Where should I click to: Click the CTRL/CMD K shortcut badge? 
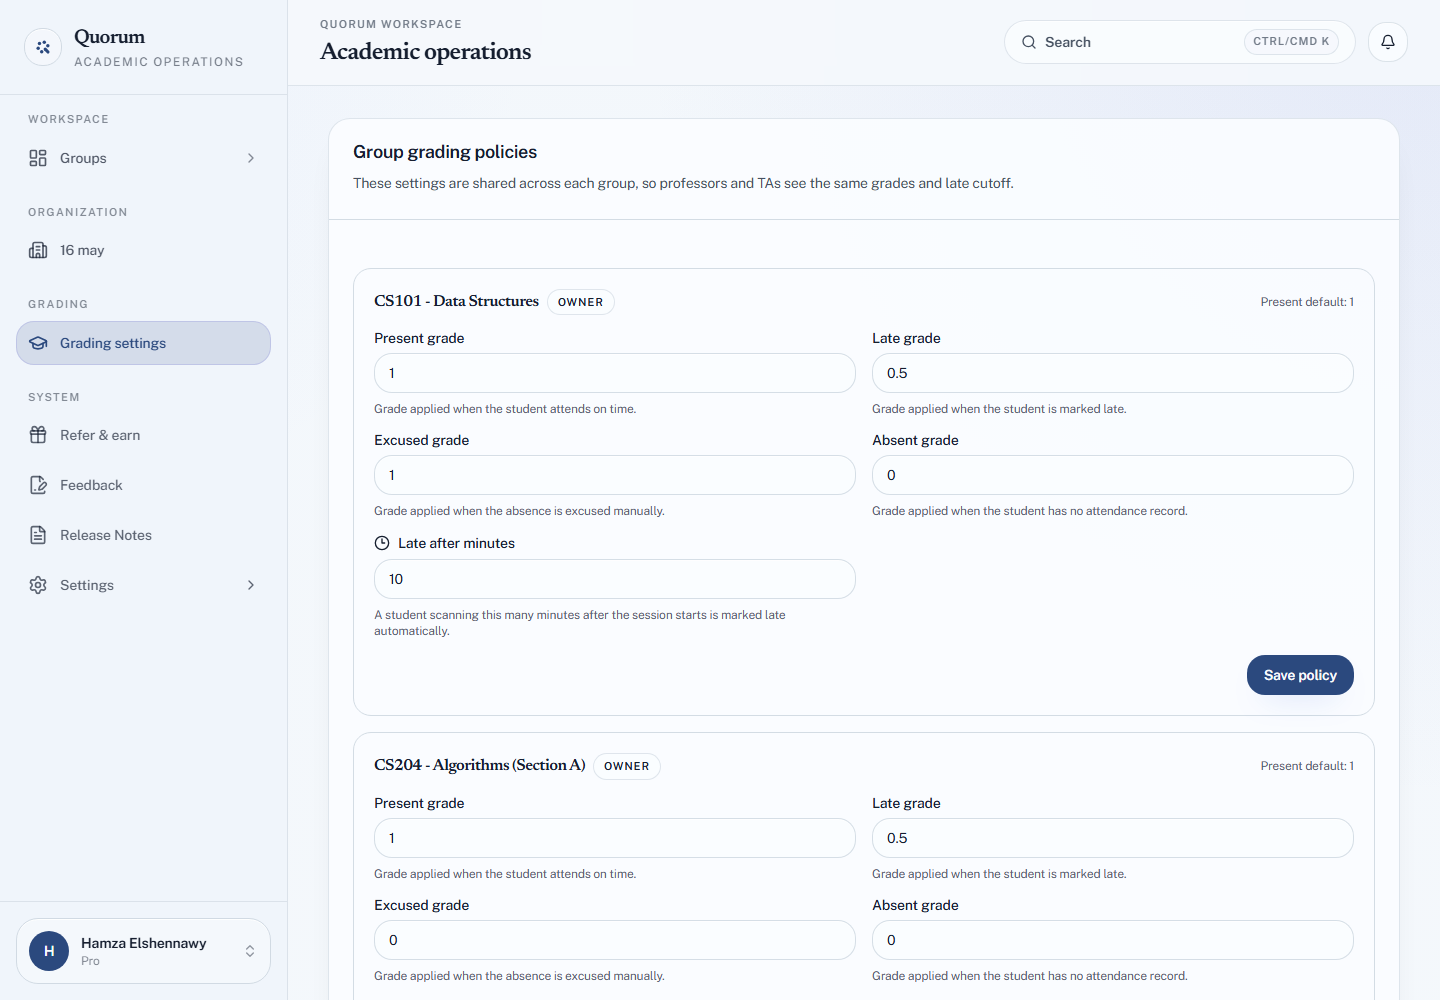click(1291, 42)
